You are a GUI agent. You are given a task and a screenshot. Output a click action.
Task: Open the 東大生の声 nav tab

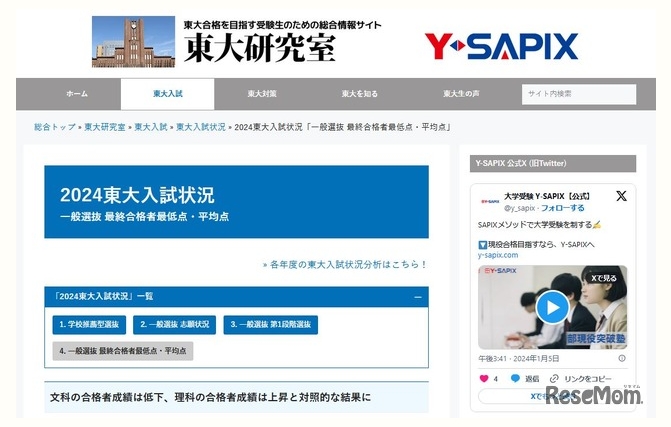pyautogui.click(x=461, y=94)
